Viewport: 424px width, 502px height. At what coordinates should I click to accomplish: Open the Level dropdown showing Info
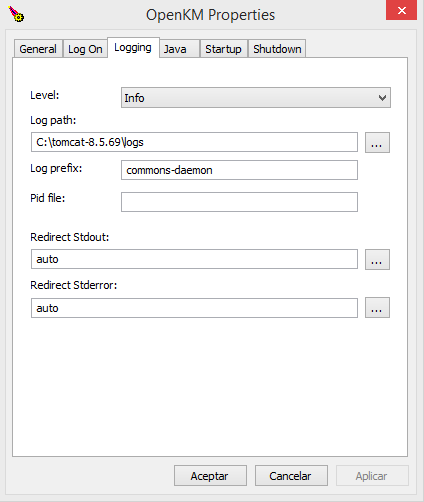(x=256, y=98)
